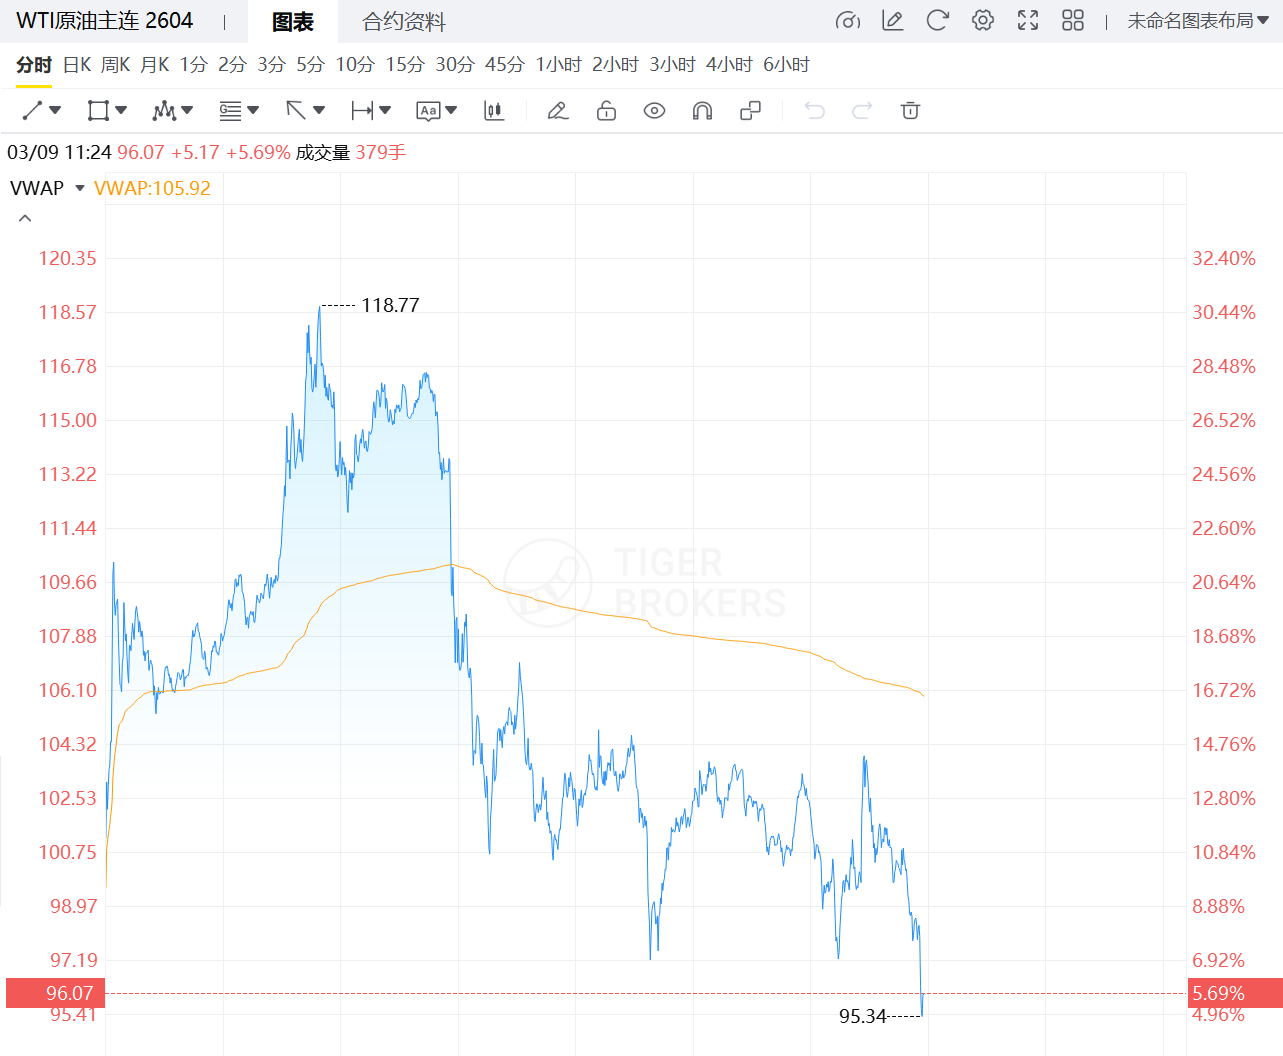Switch to the 日K timeframe
This screenshot has width=1283, height=1056.
[77, 65]
